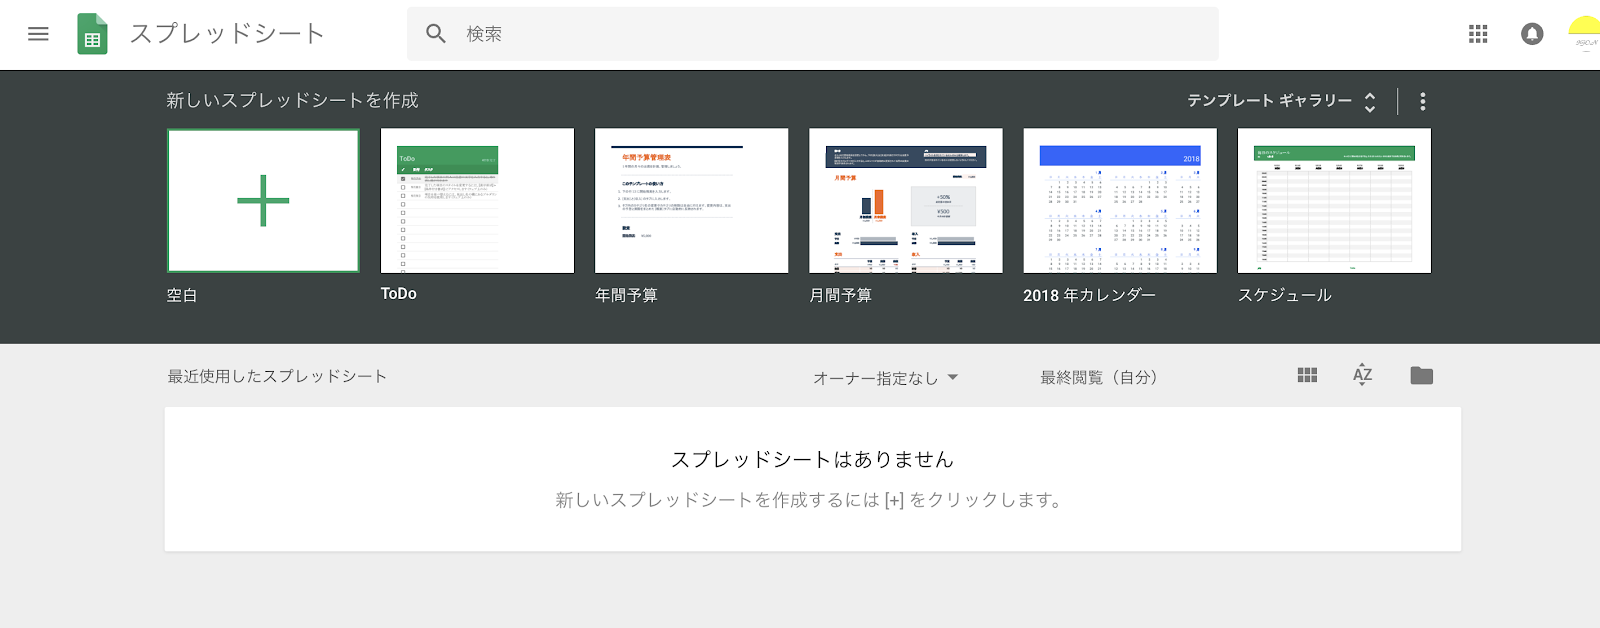This screenshot has height=628, width=1600.
Task: Click the スプレッドシート title text
Action: pos(227,34)
